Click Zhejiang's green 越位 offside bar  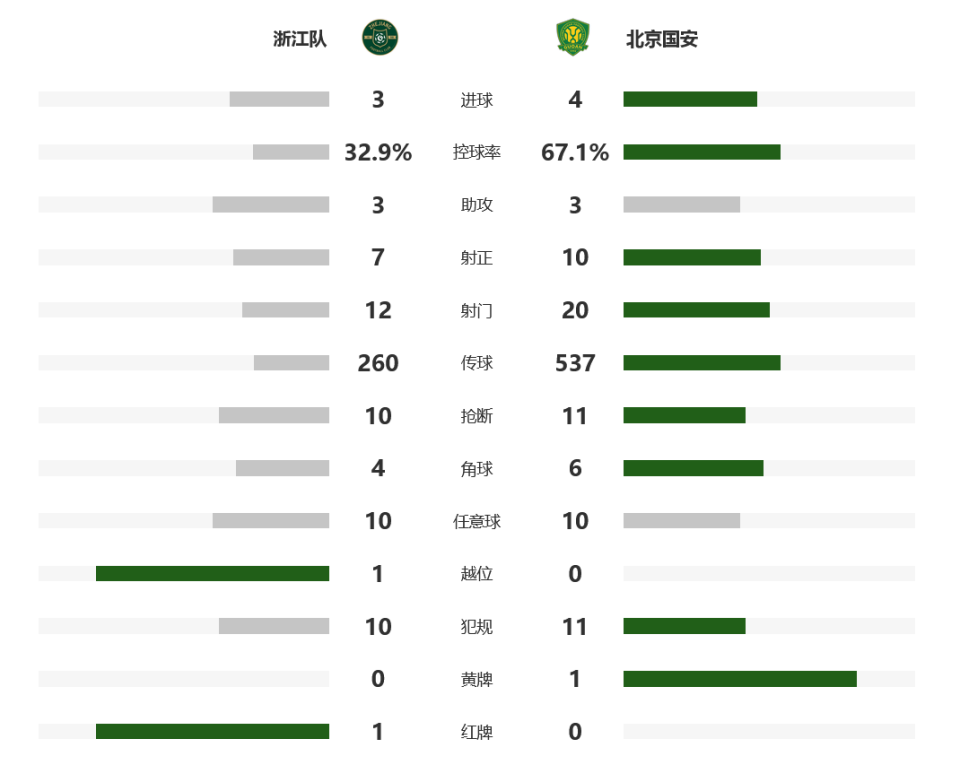(x=212, y=573)
